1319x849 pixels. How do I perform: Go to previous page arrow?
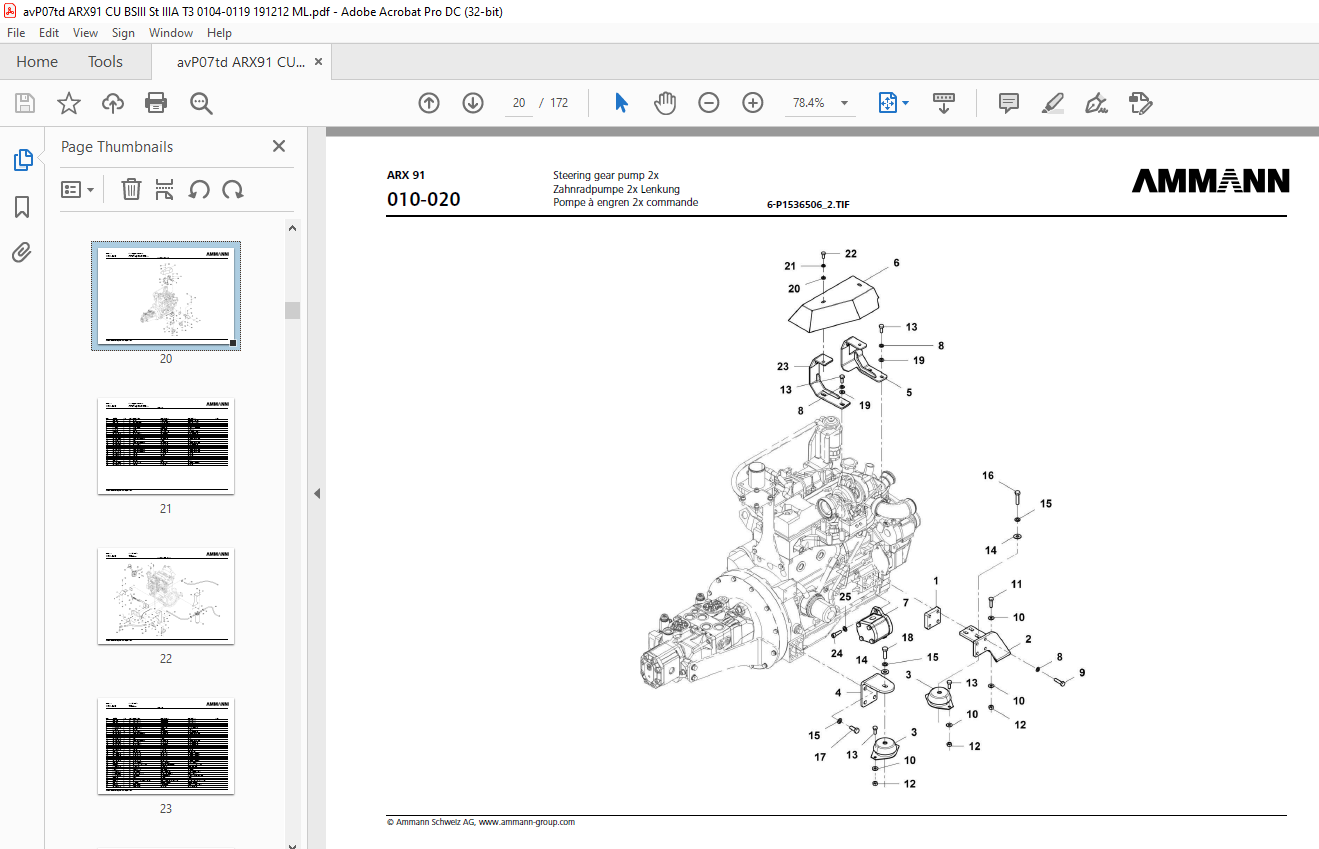point(429,103)
